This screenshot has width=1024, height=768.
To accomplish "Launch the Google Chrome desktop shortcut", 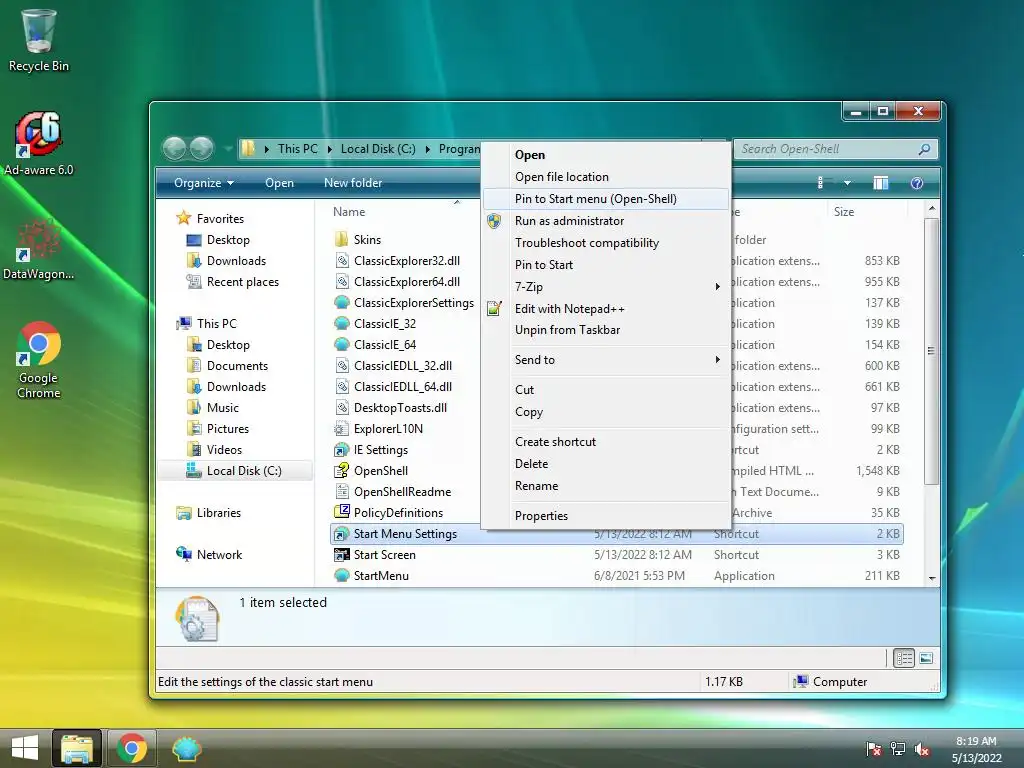I will tap(39, 359).
